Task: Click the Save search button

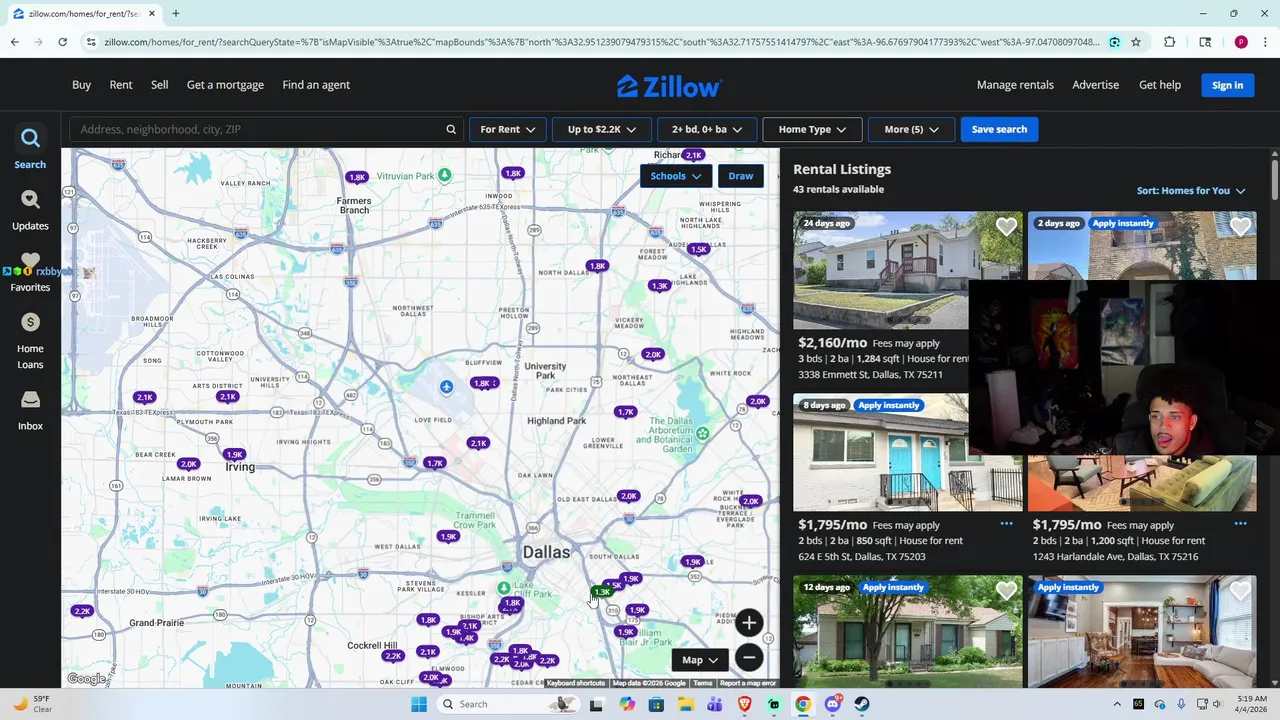Action: tap(999, 129)
